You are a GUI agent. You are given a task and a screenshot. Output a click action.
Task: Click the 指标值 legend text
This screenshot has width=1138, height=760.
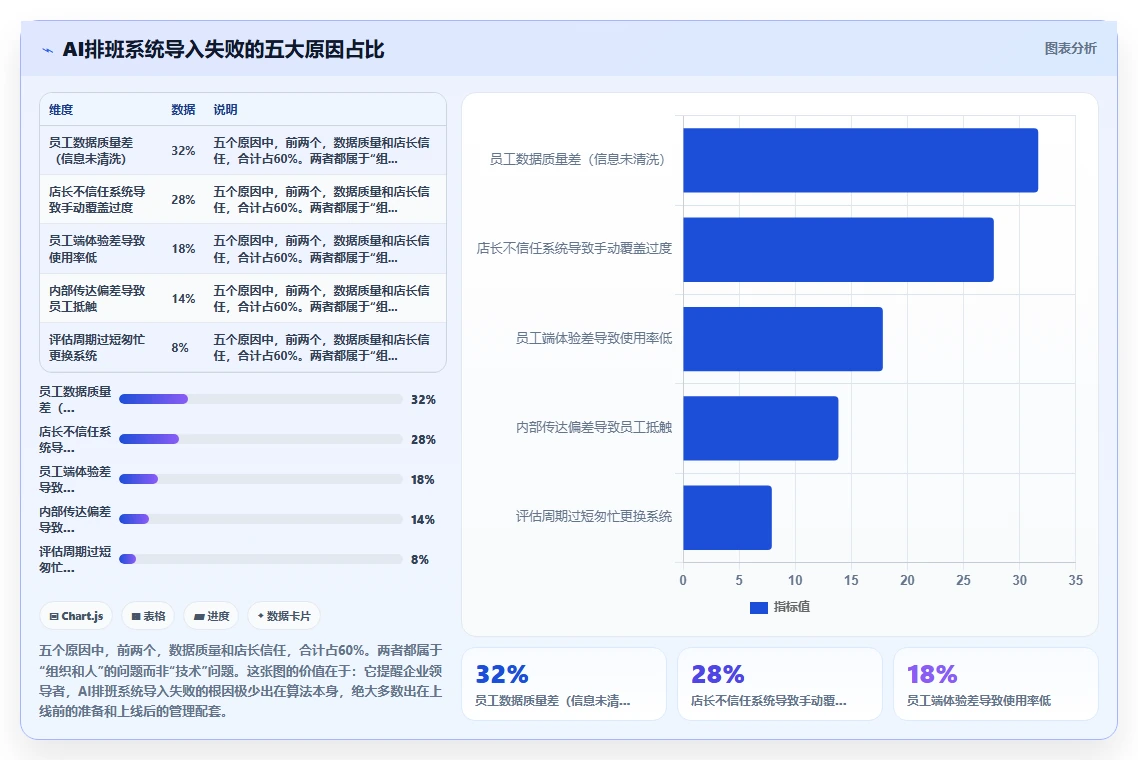click(x=792, y=607)
